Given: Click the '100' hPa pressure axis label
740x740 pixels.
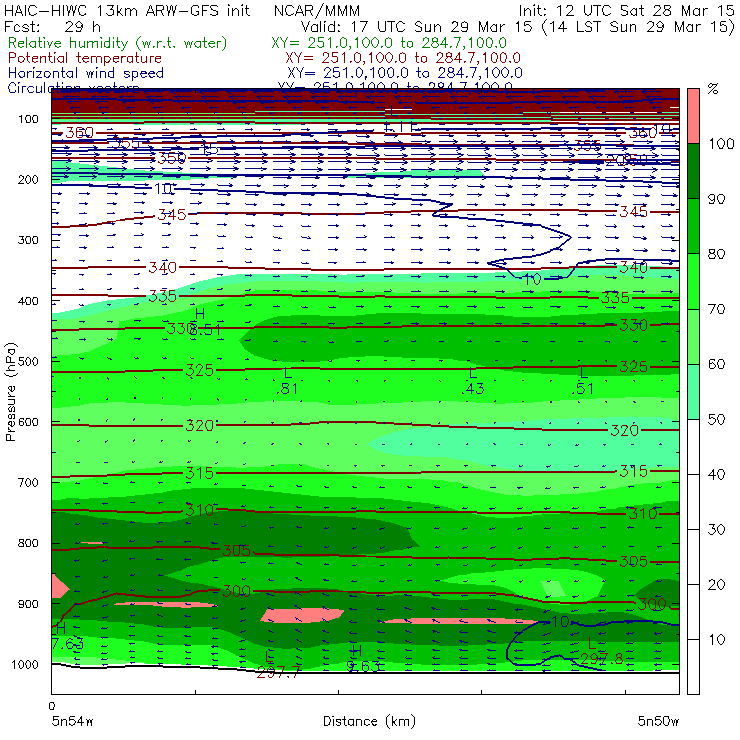Looking at the screenshot, I should (x=28, y=119).
